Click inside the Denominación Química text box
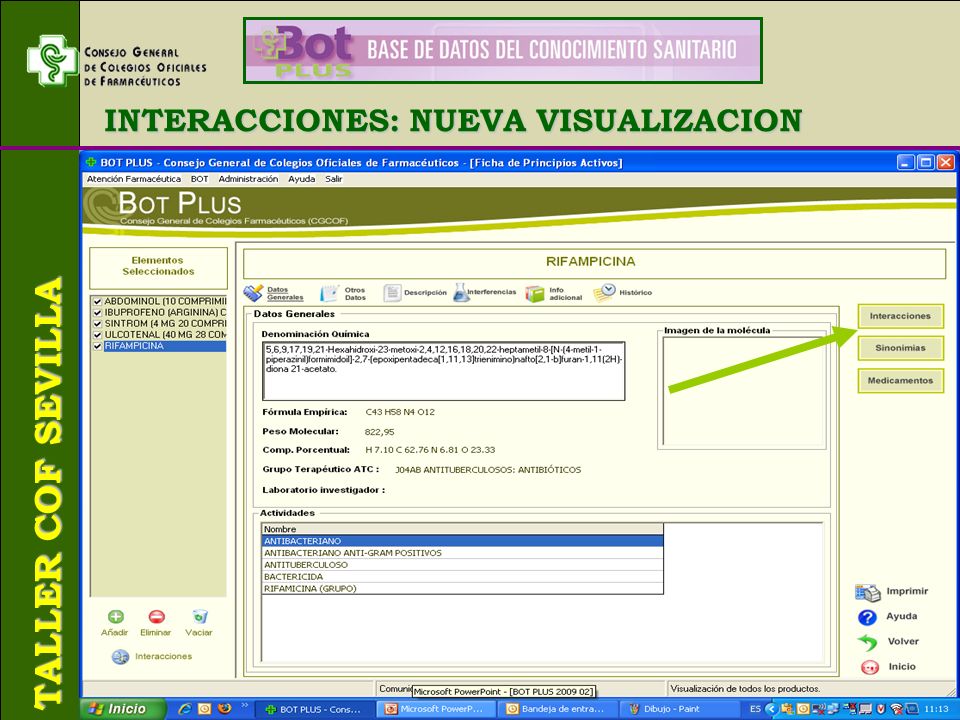The height and width of the screenshot is (720, 960). [x=444, y=371]
